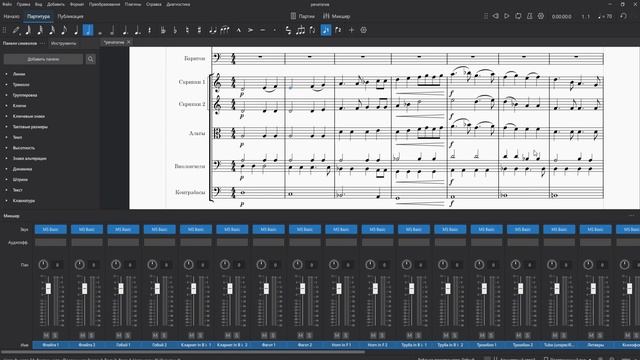Screen dimensions: 640x360
Task: Start playback with the play button
Action: pyautogui.click(x=507, y=16)
